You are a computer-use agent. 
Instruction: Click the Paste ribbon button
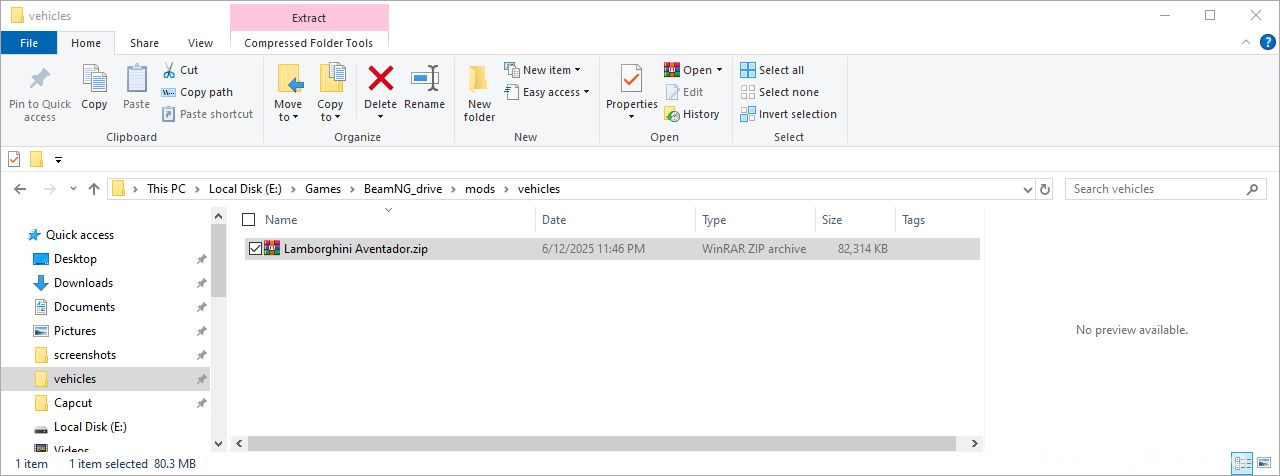(x=136, y=88)
